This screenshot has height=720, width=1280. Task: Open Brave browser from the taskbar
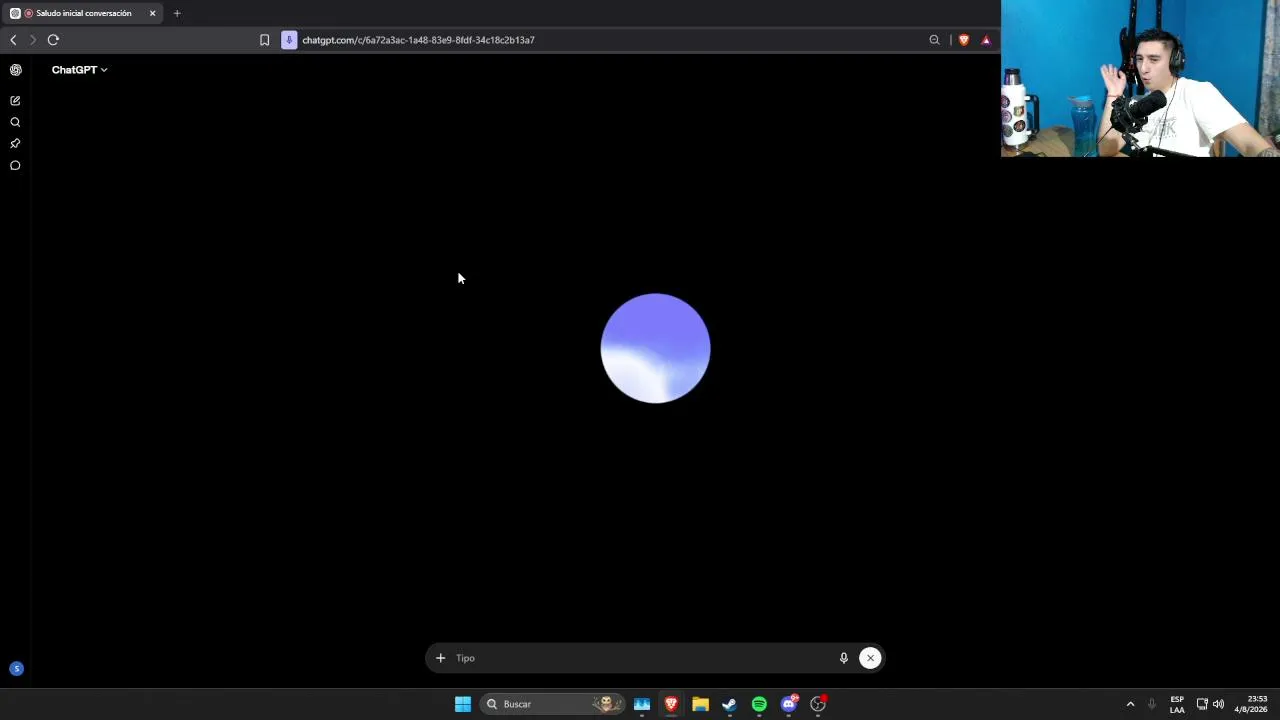[x=671, y=704]
